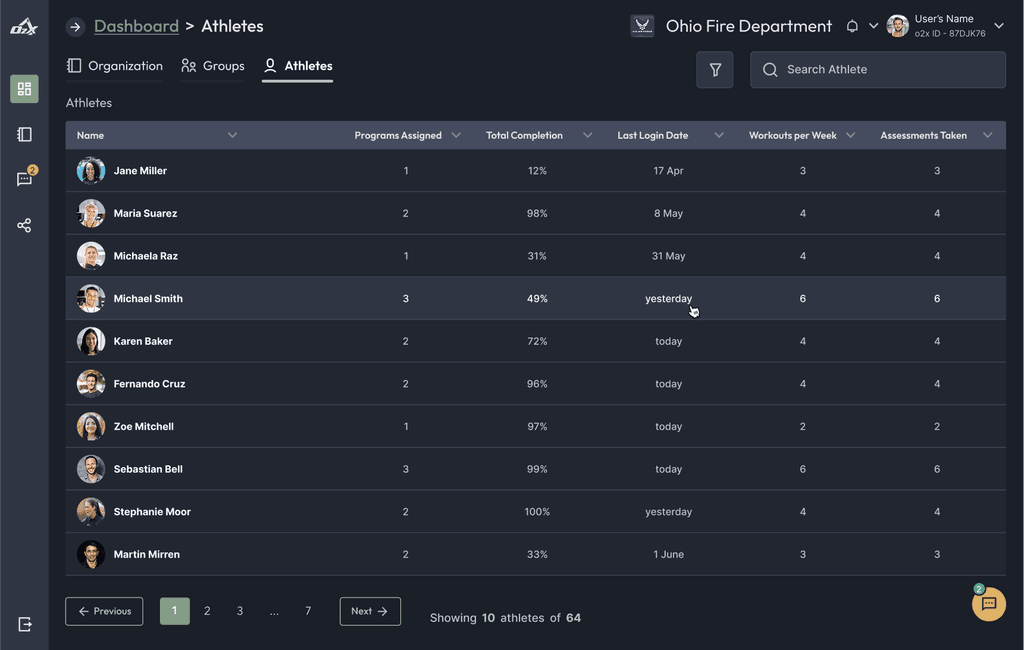Screen dimensions: 1024x650
Task: Click Michaela Raz's 31 May login date
Action: 668,256
